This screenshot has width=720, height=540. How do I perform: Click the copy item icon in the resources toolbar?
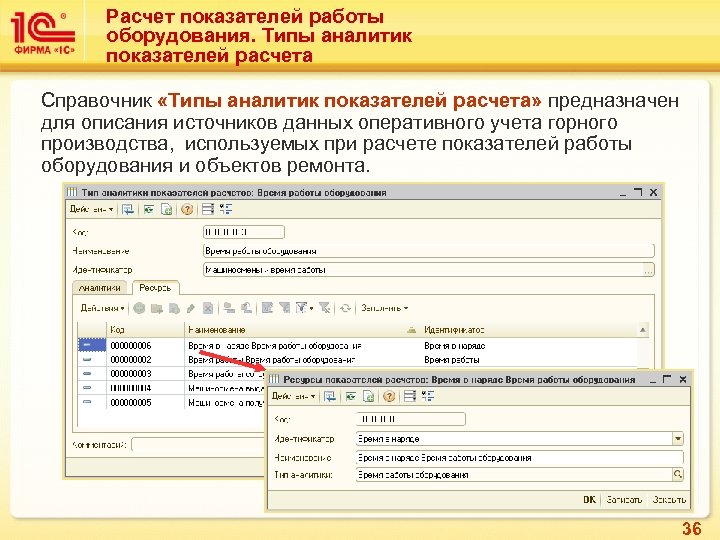click(174, 308)
